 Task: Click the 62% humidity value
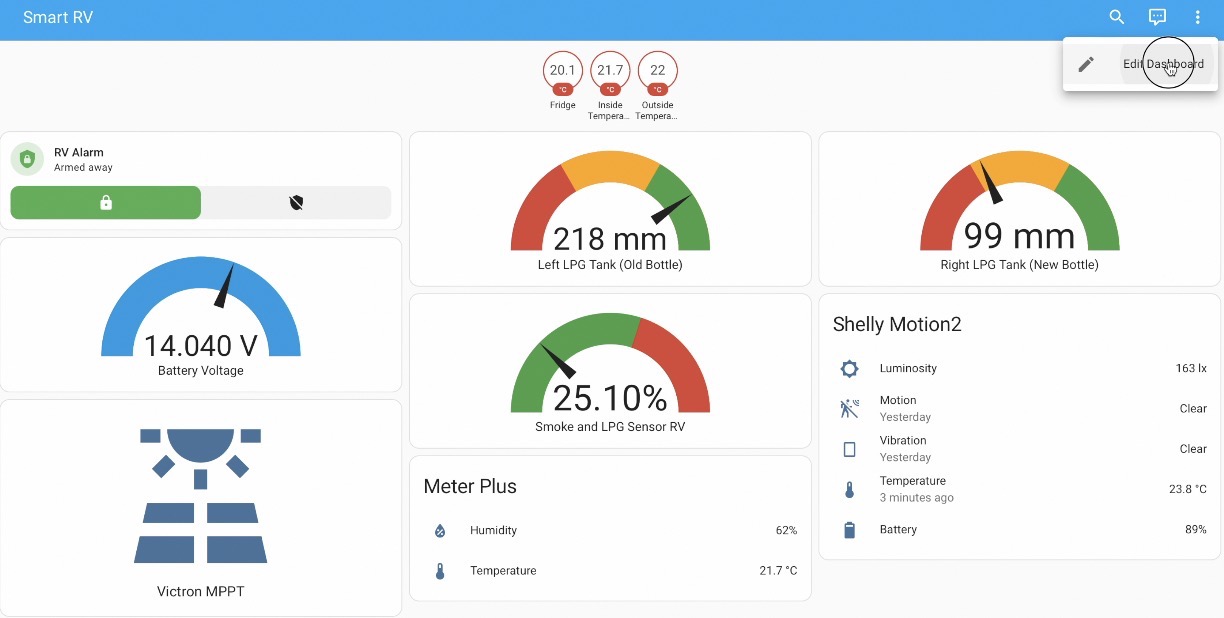786,530
